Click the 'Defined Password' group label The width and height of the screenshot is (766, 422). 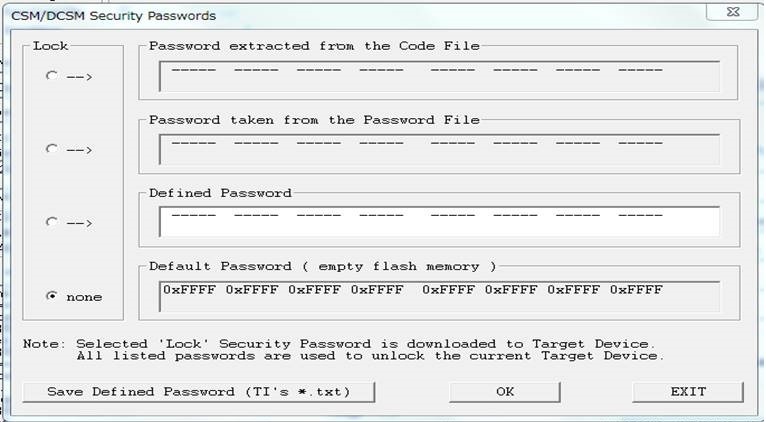[x=220, y=192]
